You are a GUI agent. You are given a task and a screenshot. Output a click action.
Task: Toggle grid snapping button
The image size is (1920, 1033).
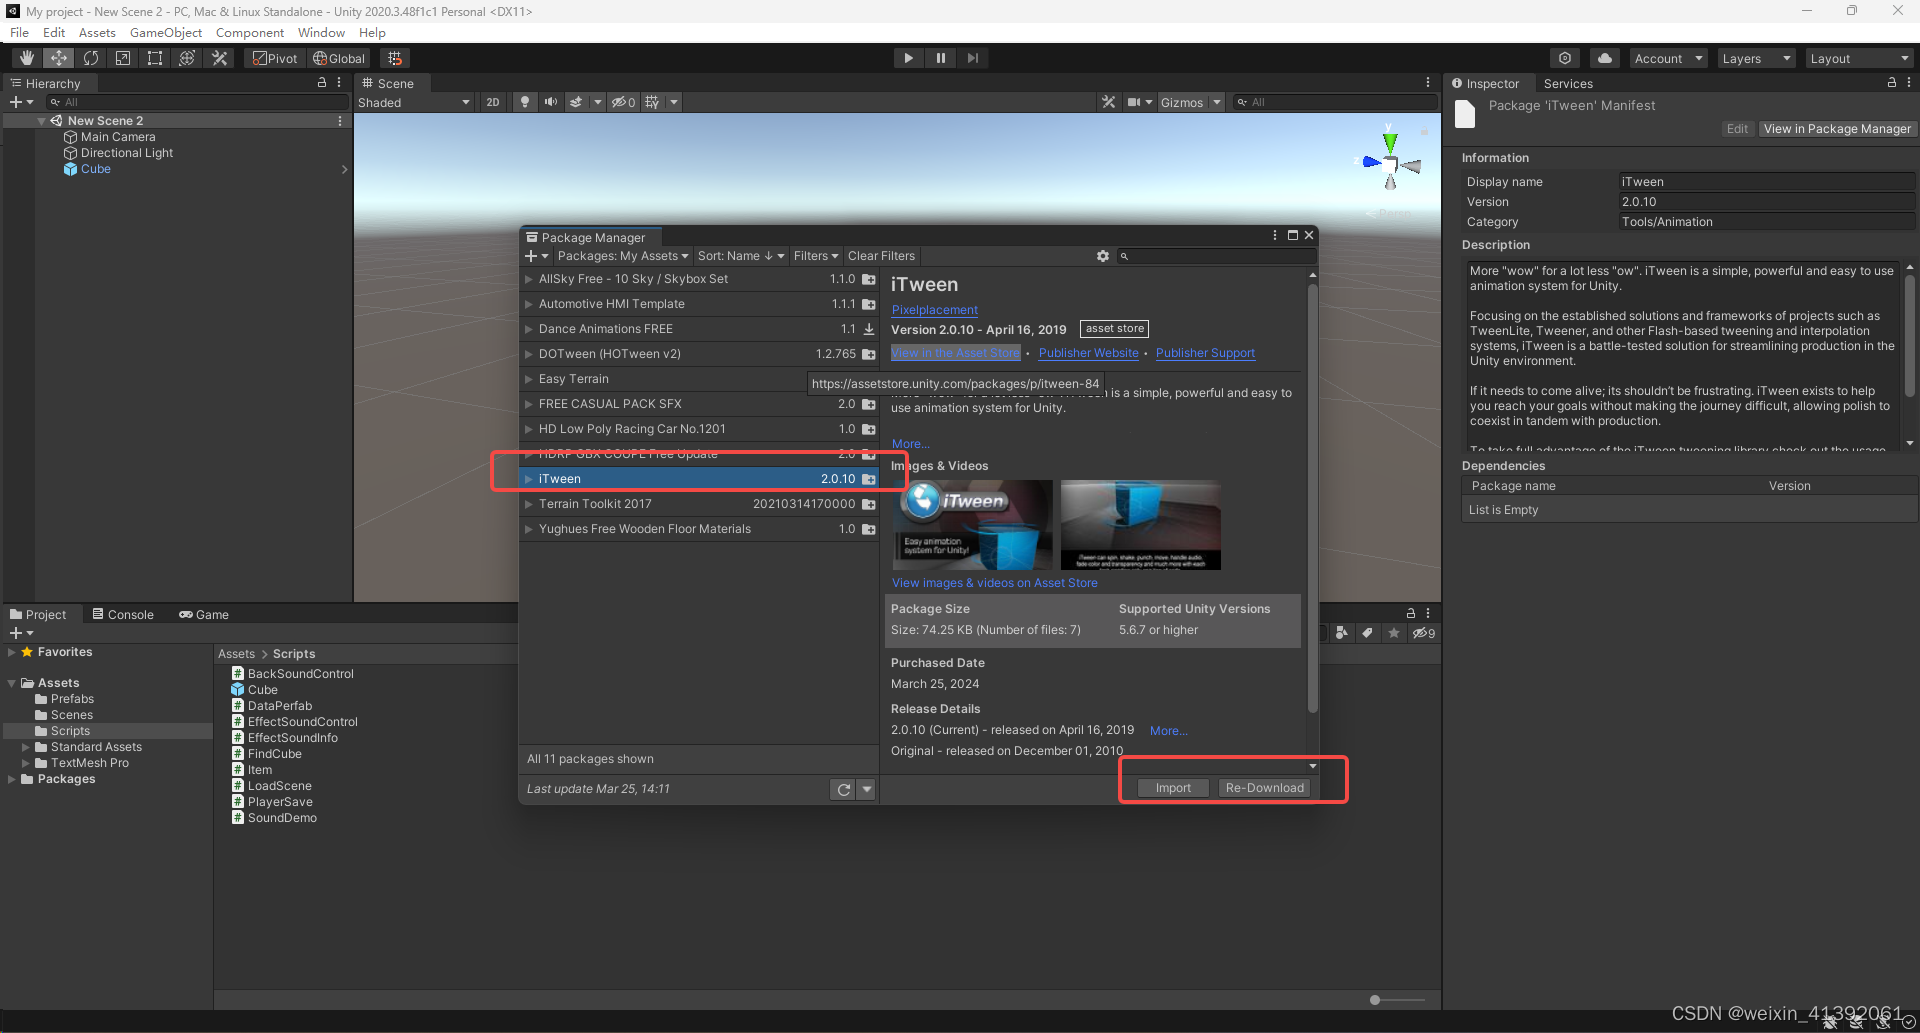click(x=395, y=58)
